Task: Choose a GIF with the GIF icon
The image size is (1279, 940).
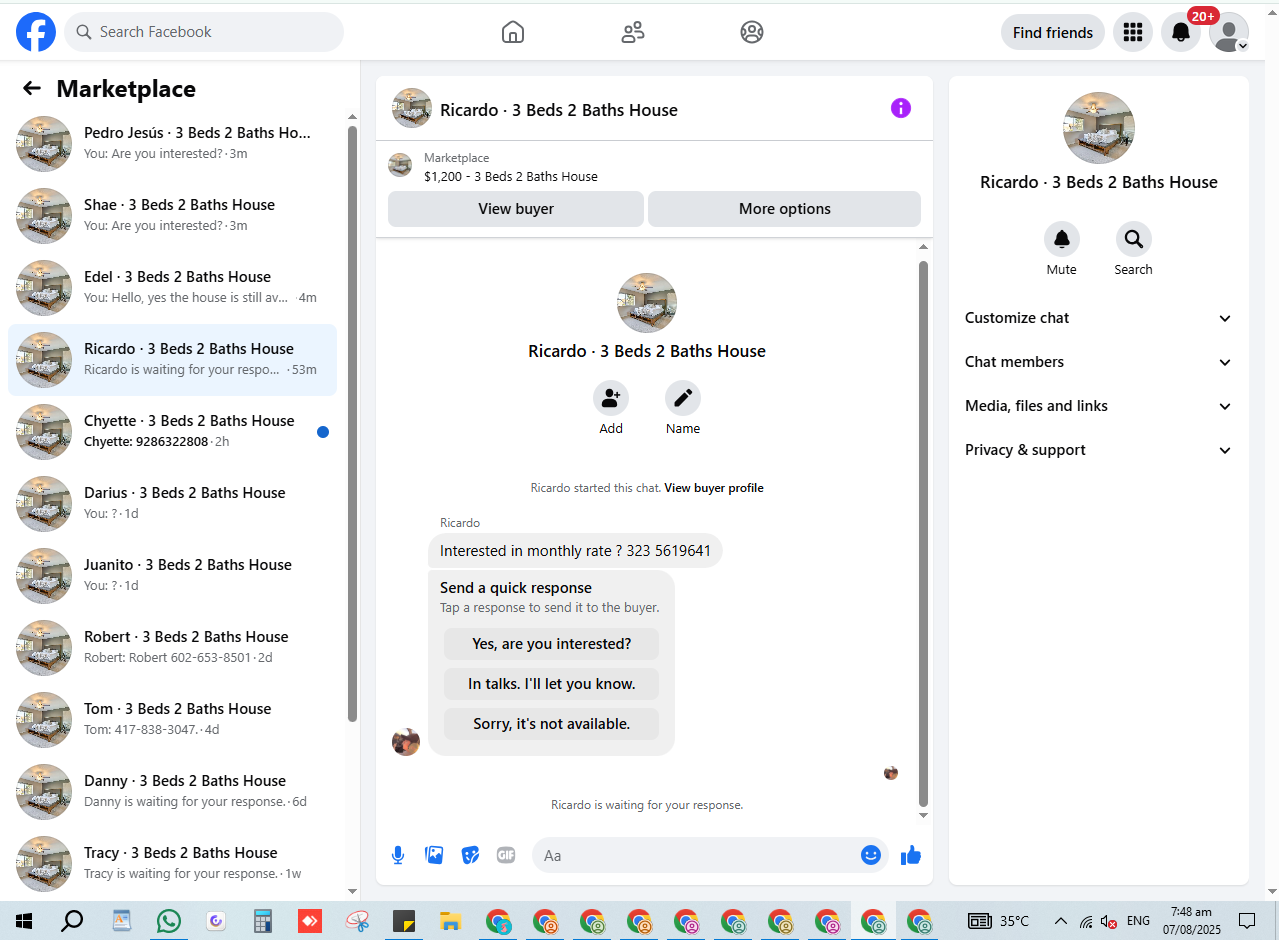Action: 506,855
